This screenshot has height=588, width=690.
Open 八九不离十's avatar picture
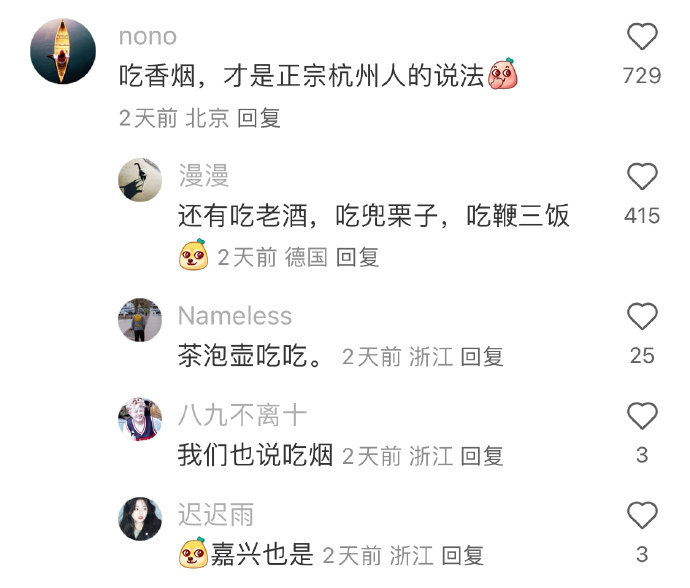140,419
